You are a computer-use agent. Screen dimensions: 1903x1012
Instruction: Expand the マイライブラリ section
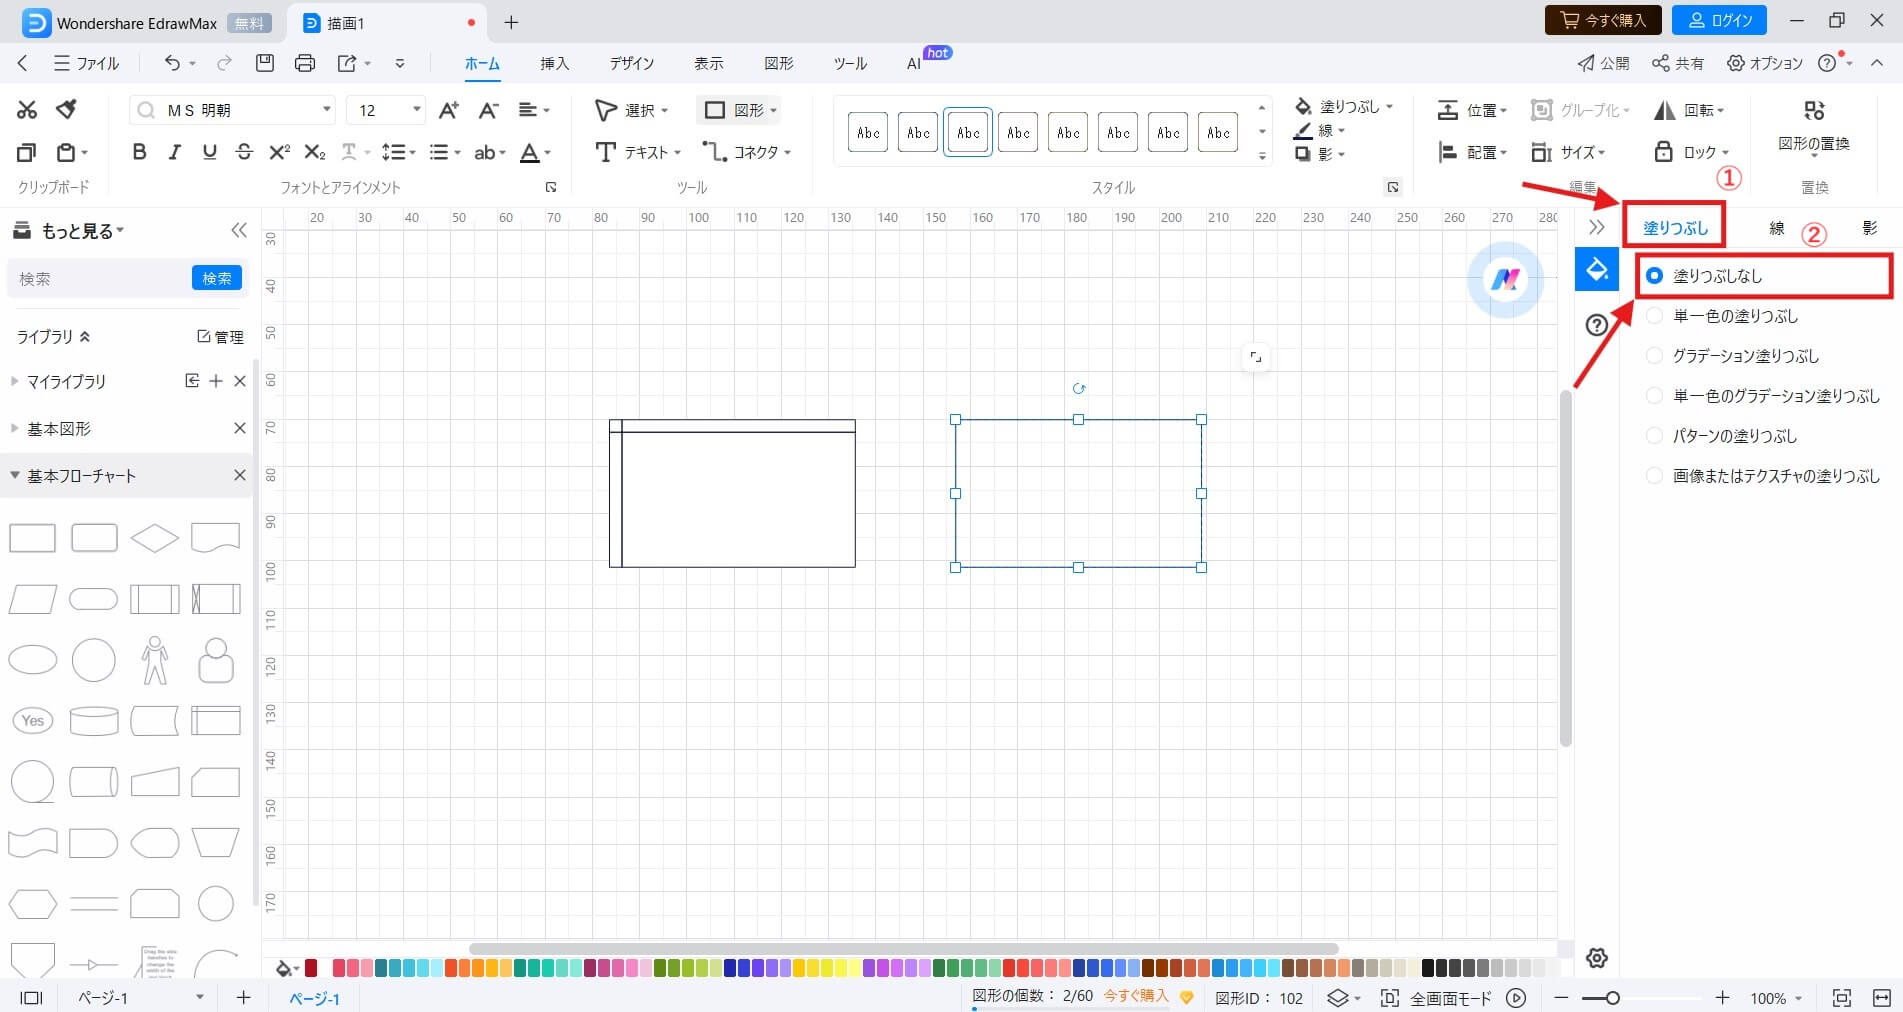click(x=14, y=381)
